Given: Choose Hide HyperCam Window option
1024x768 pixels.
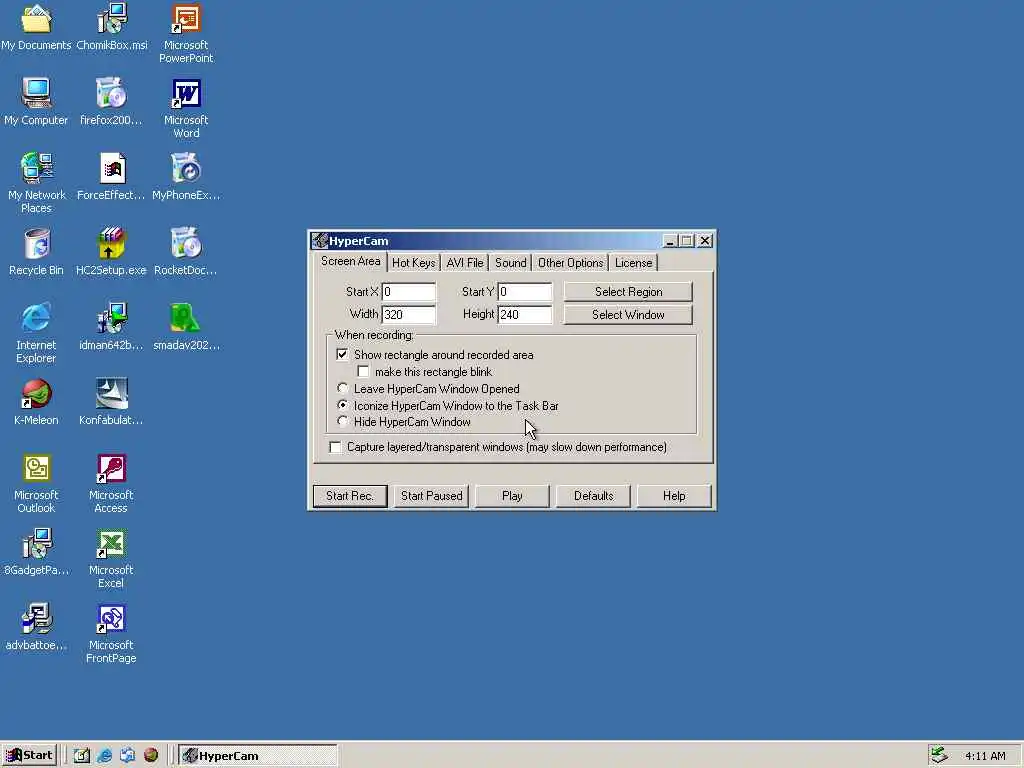Looking at the screenshot, I should pos(342,422).
